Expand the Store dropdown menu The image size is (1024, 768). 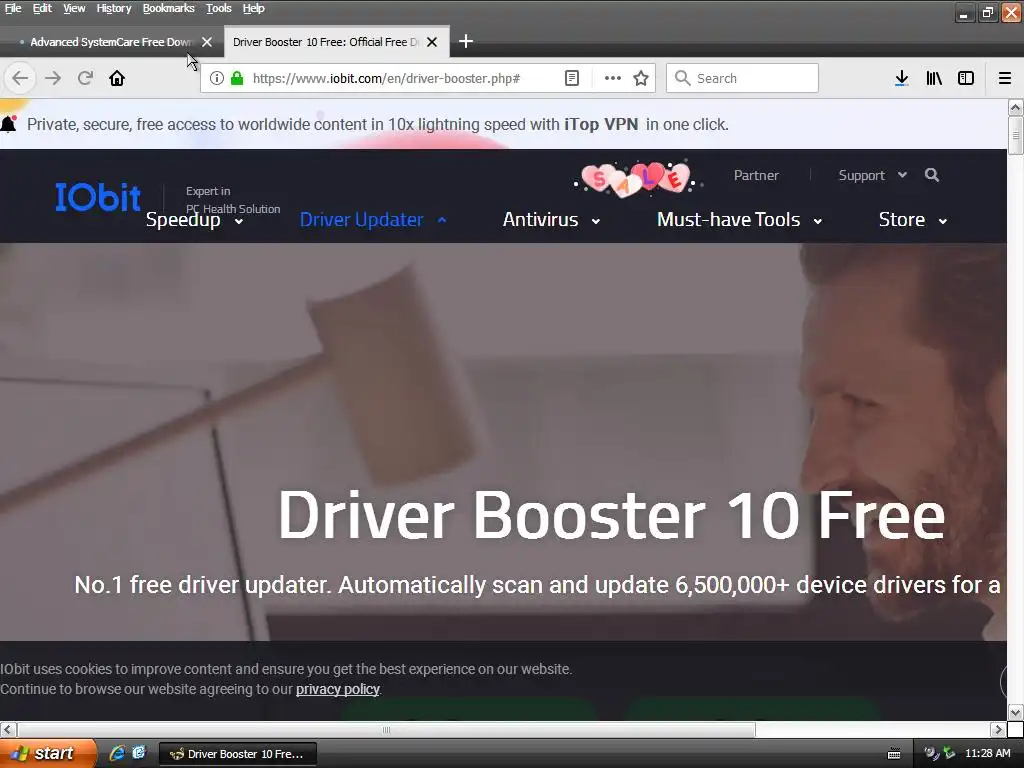point(912,220)
